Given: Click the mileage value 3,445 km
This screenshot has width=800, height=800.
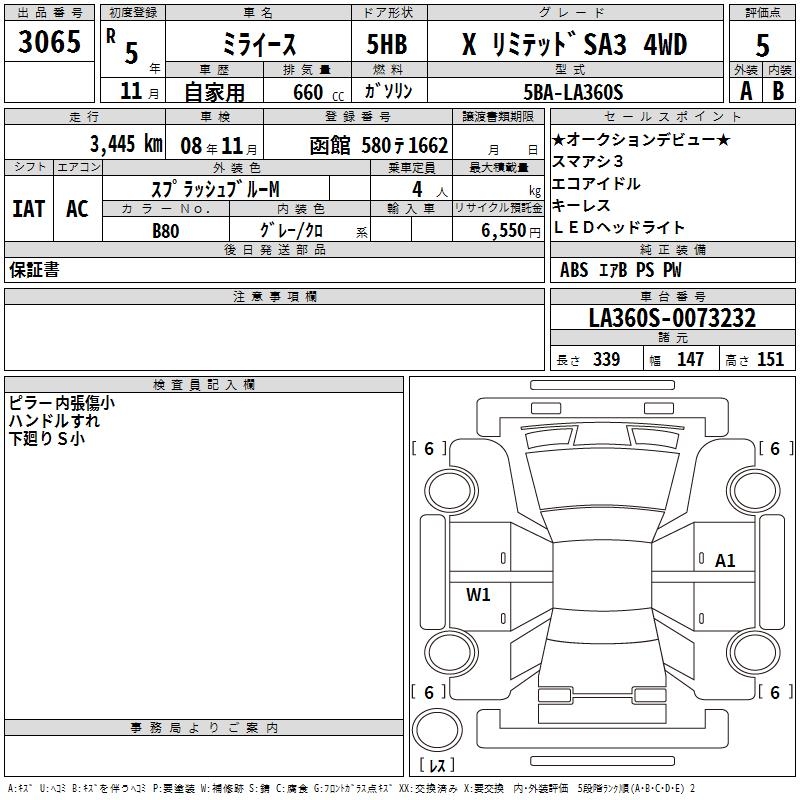Looking at the screenshot, I should (125, 143).
